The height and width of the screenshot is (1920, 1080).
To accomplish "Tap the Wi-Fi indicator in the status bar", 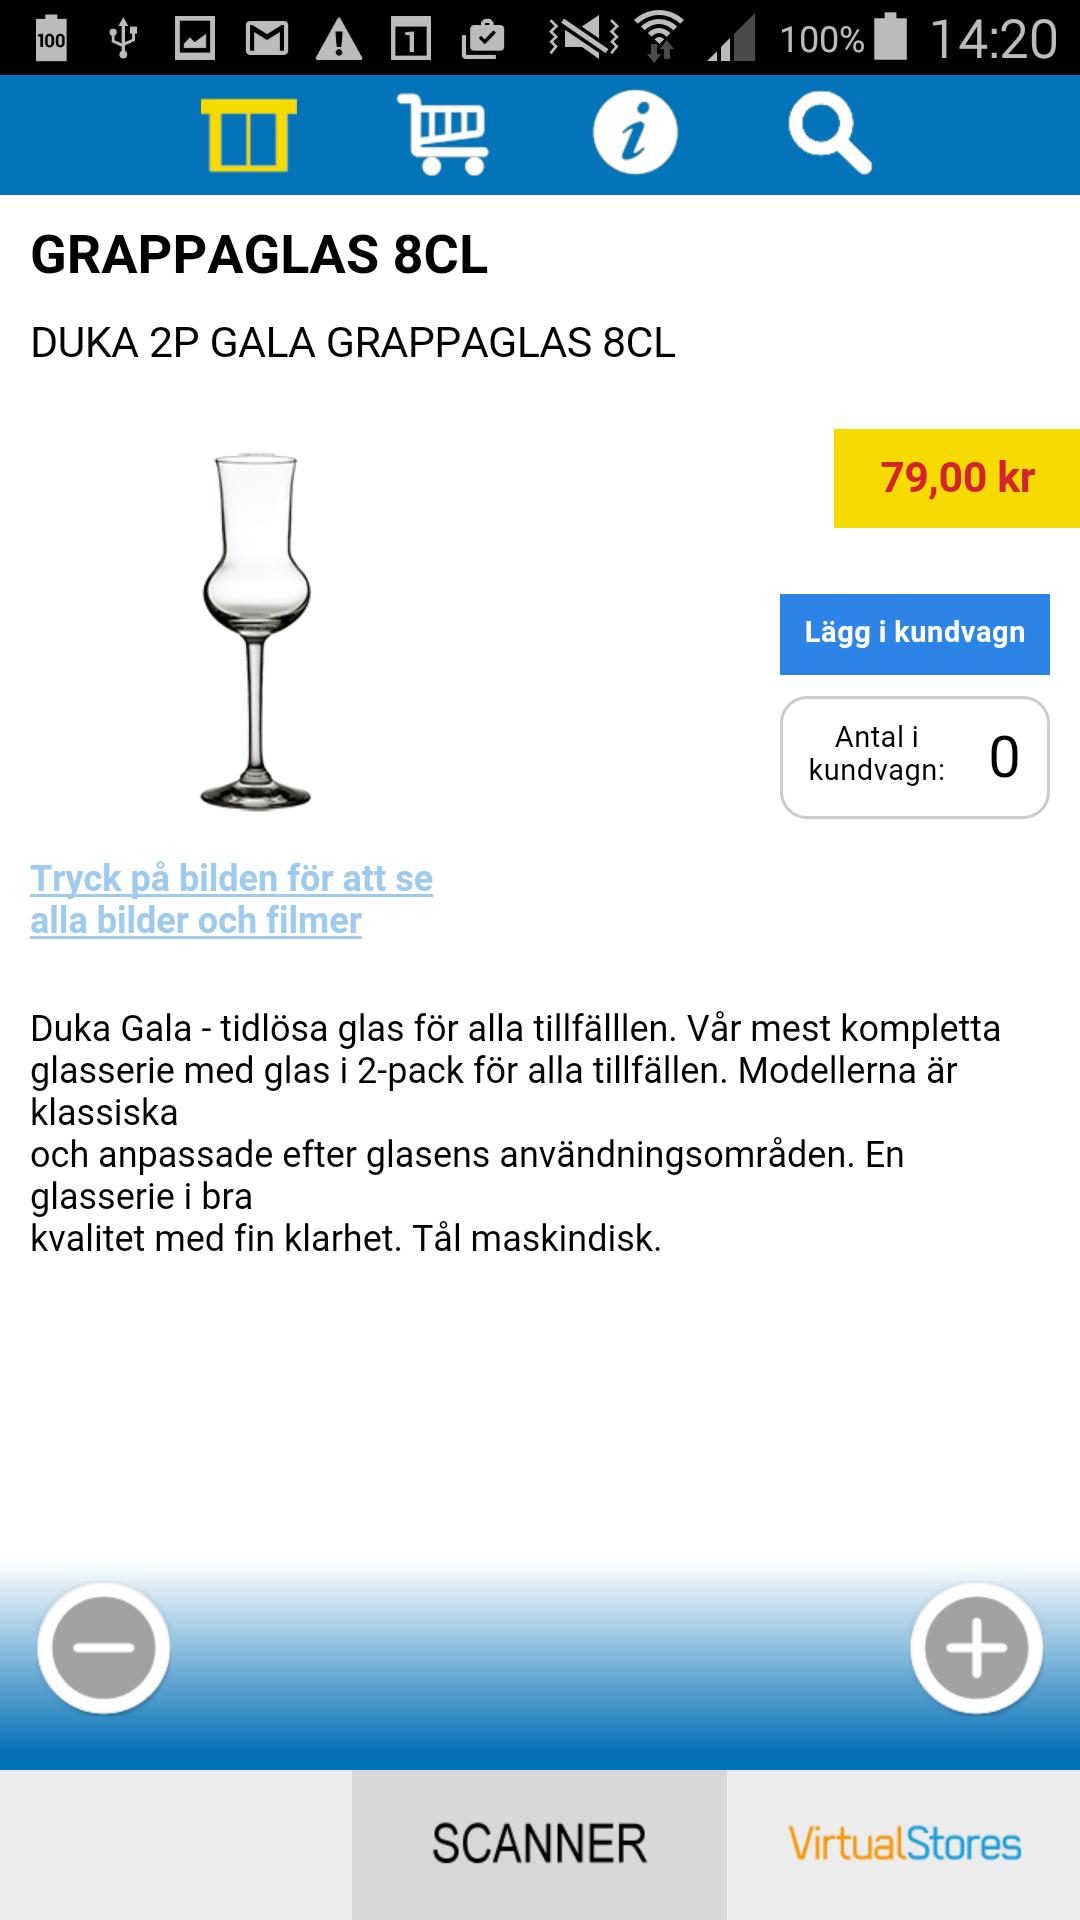I will [x=660, y=33].
